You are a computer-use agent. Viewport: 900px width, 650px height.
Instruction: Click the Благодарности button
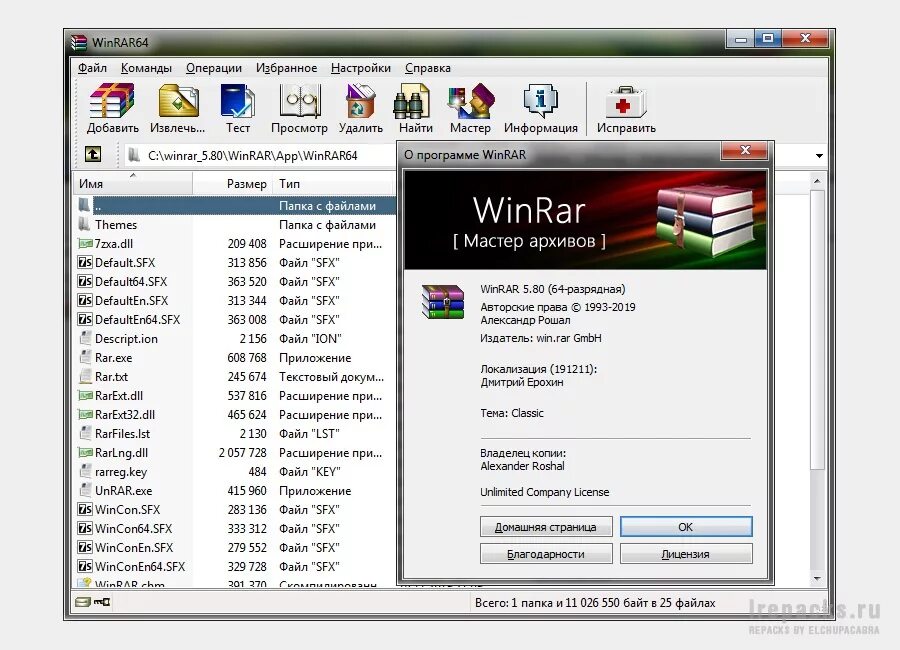[x=546, y=552]
